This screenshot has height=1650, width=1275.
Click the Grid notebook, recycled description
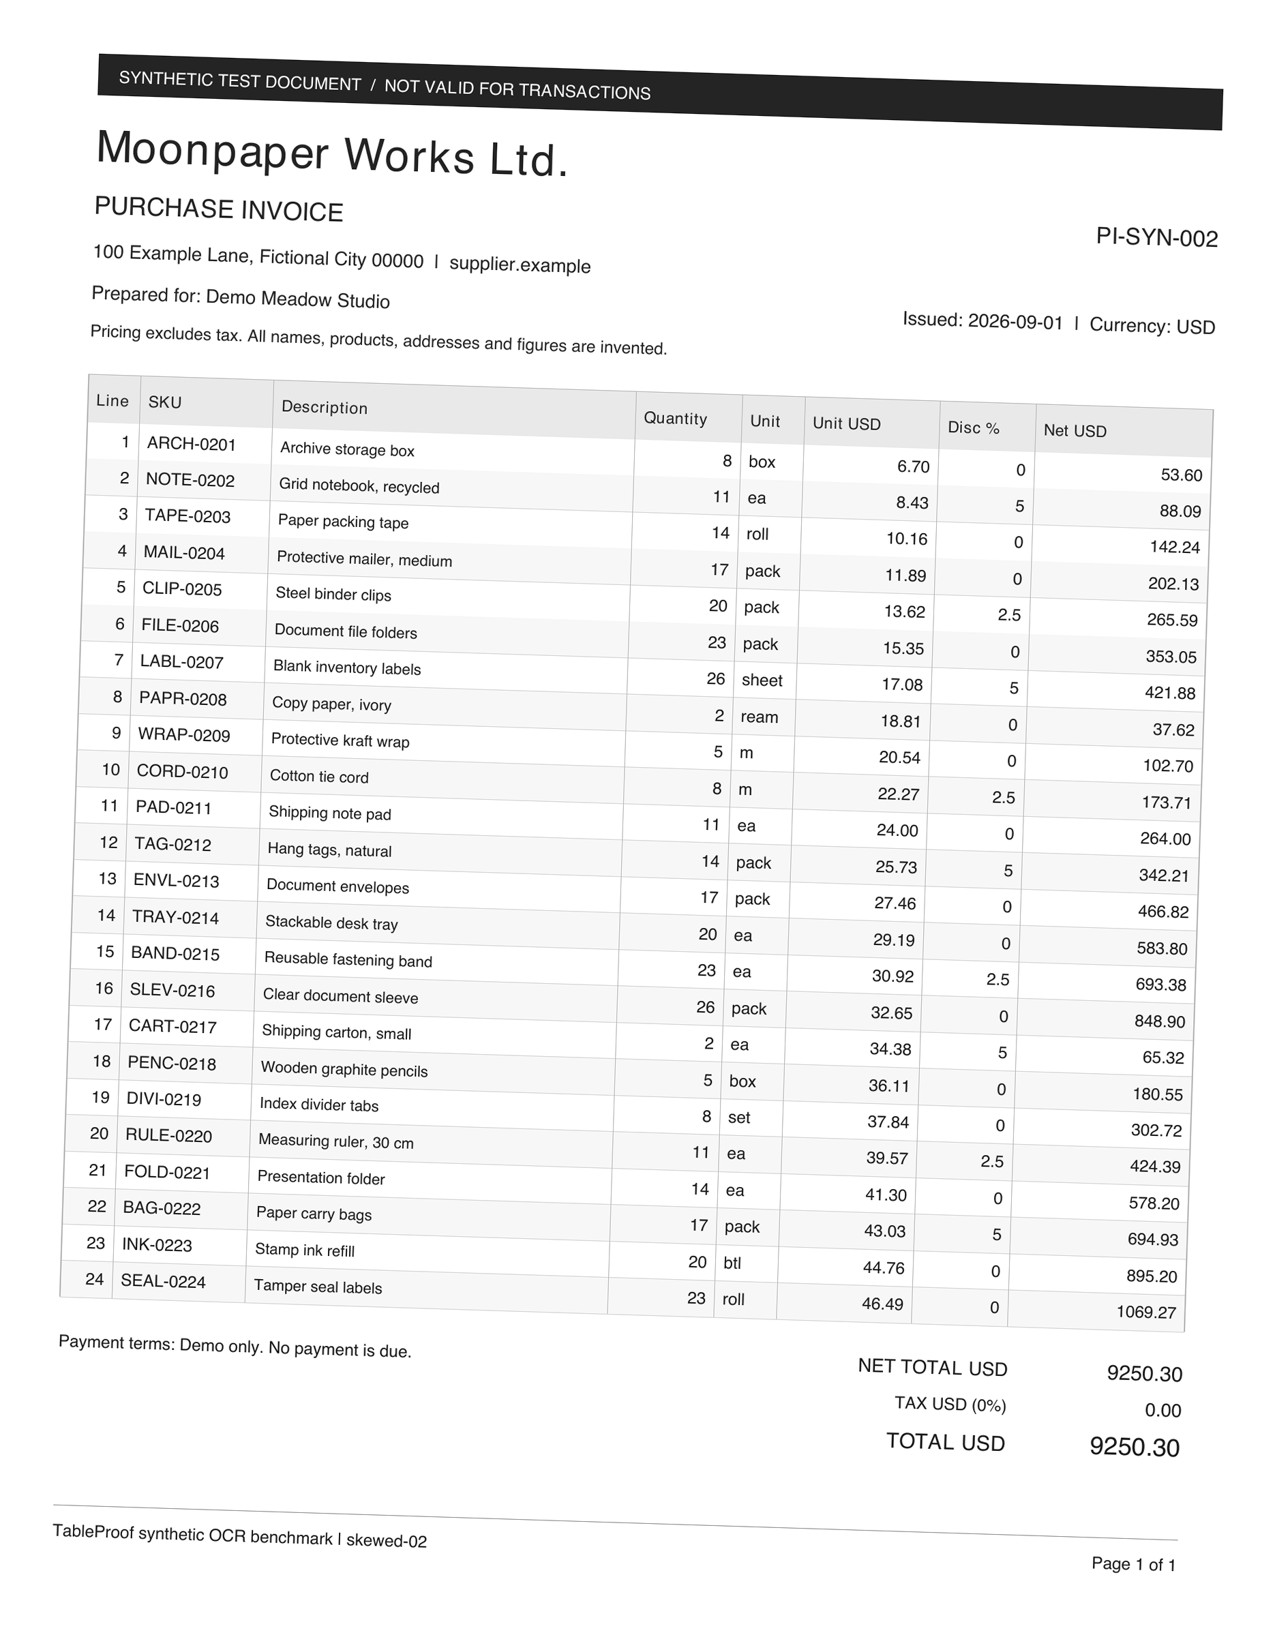359,486
